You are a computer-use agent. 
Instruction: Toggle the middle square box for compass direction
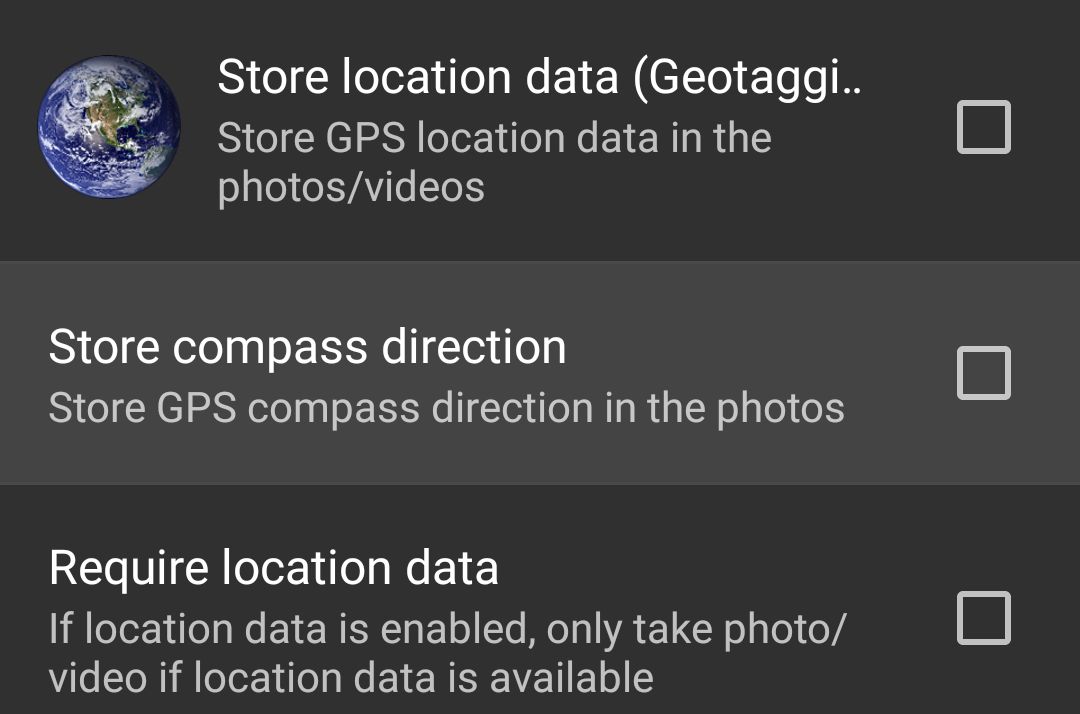click(984, 373)
